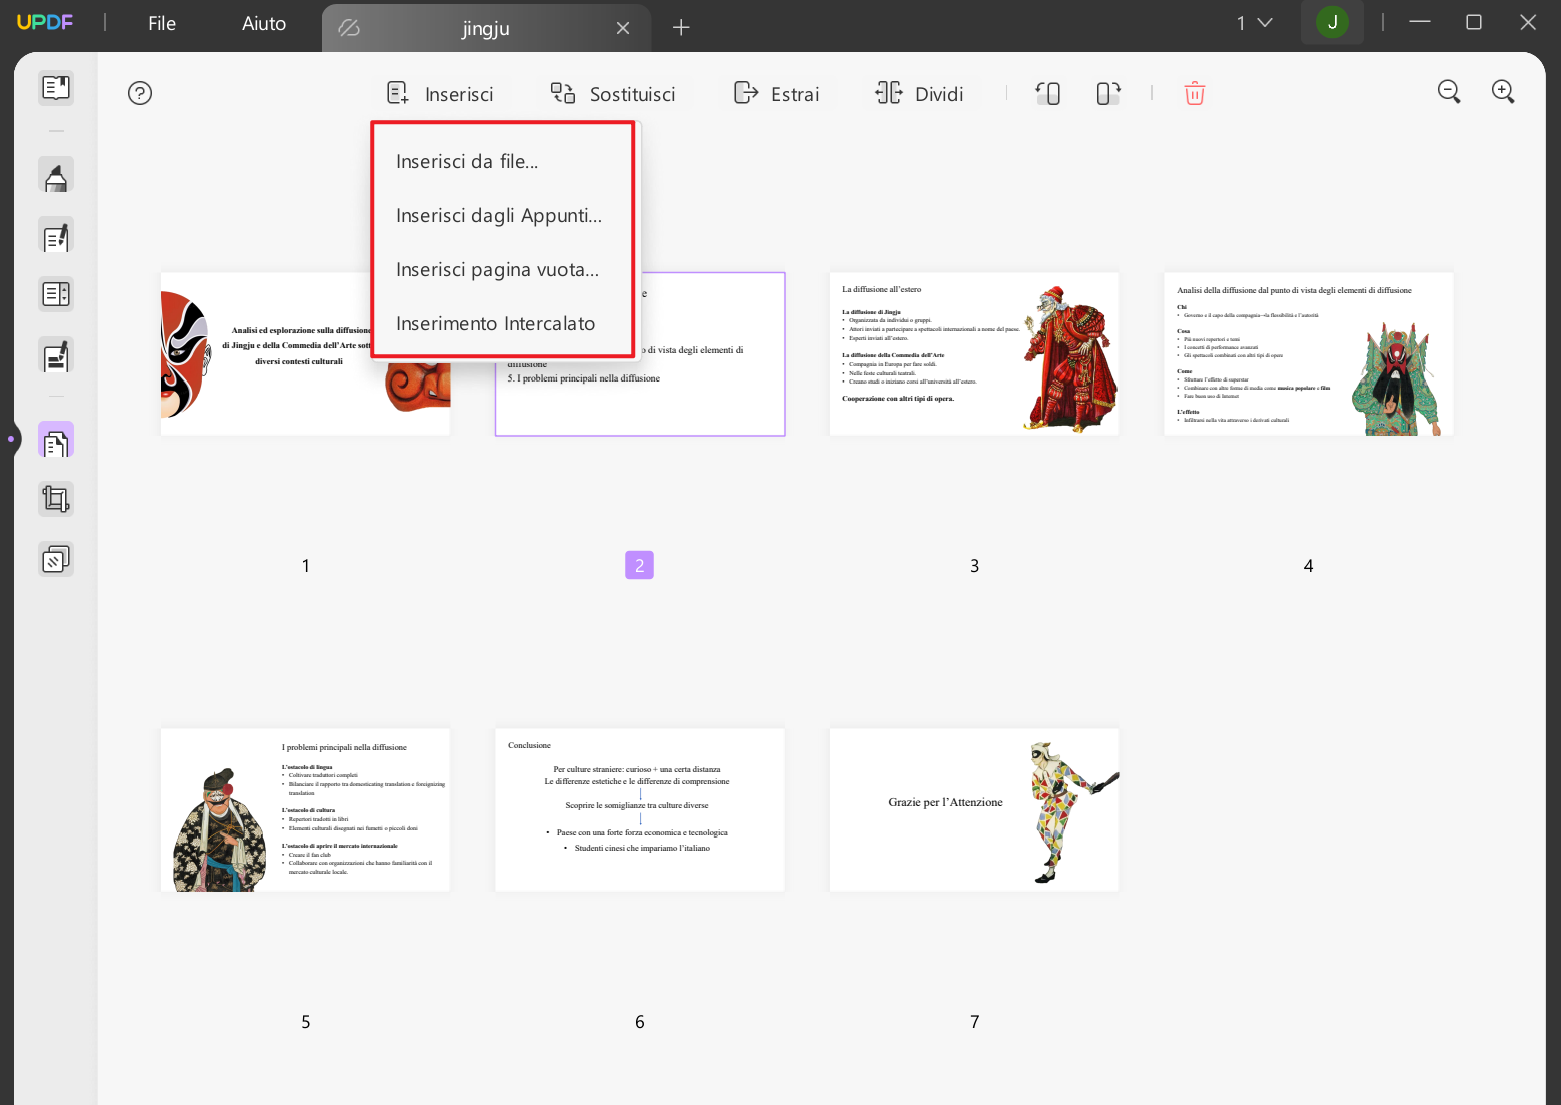Select page 3 La diffusione all'estero thumbnail
Image resolution: width=1561 pixels, height=1105 pixels.
(974, 354)
